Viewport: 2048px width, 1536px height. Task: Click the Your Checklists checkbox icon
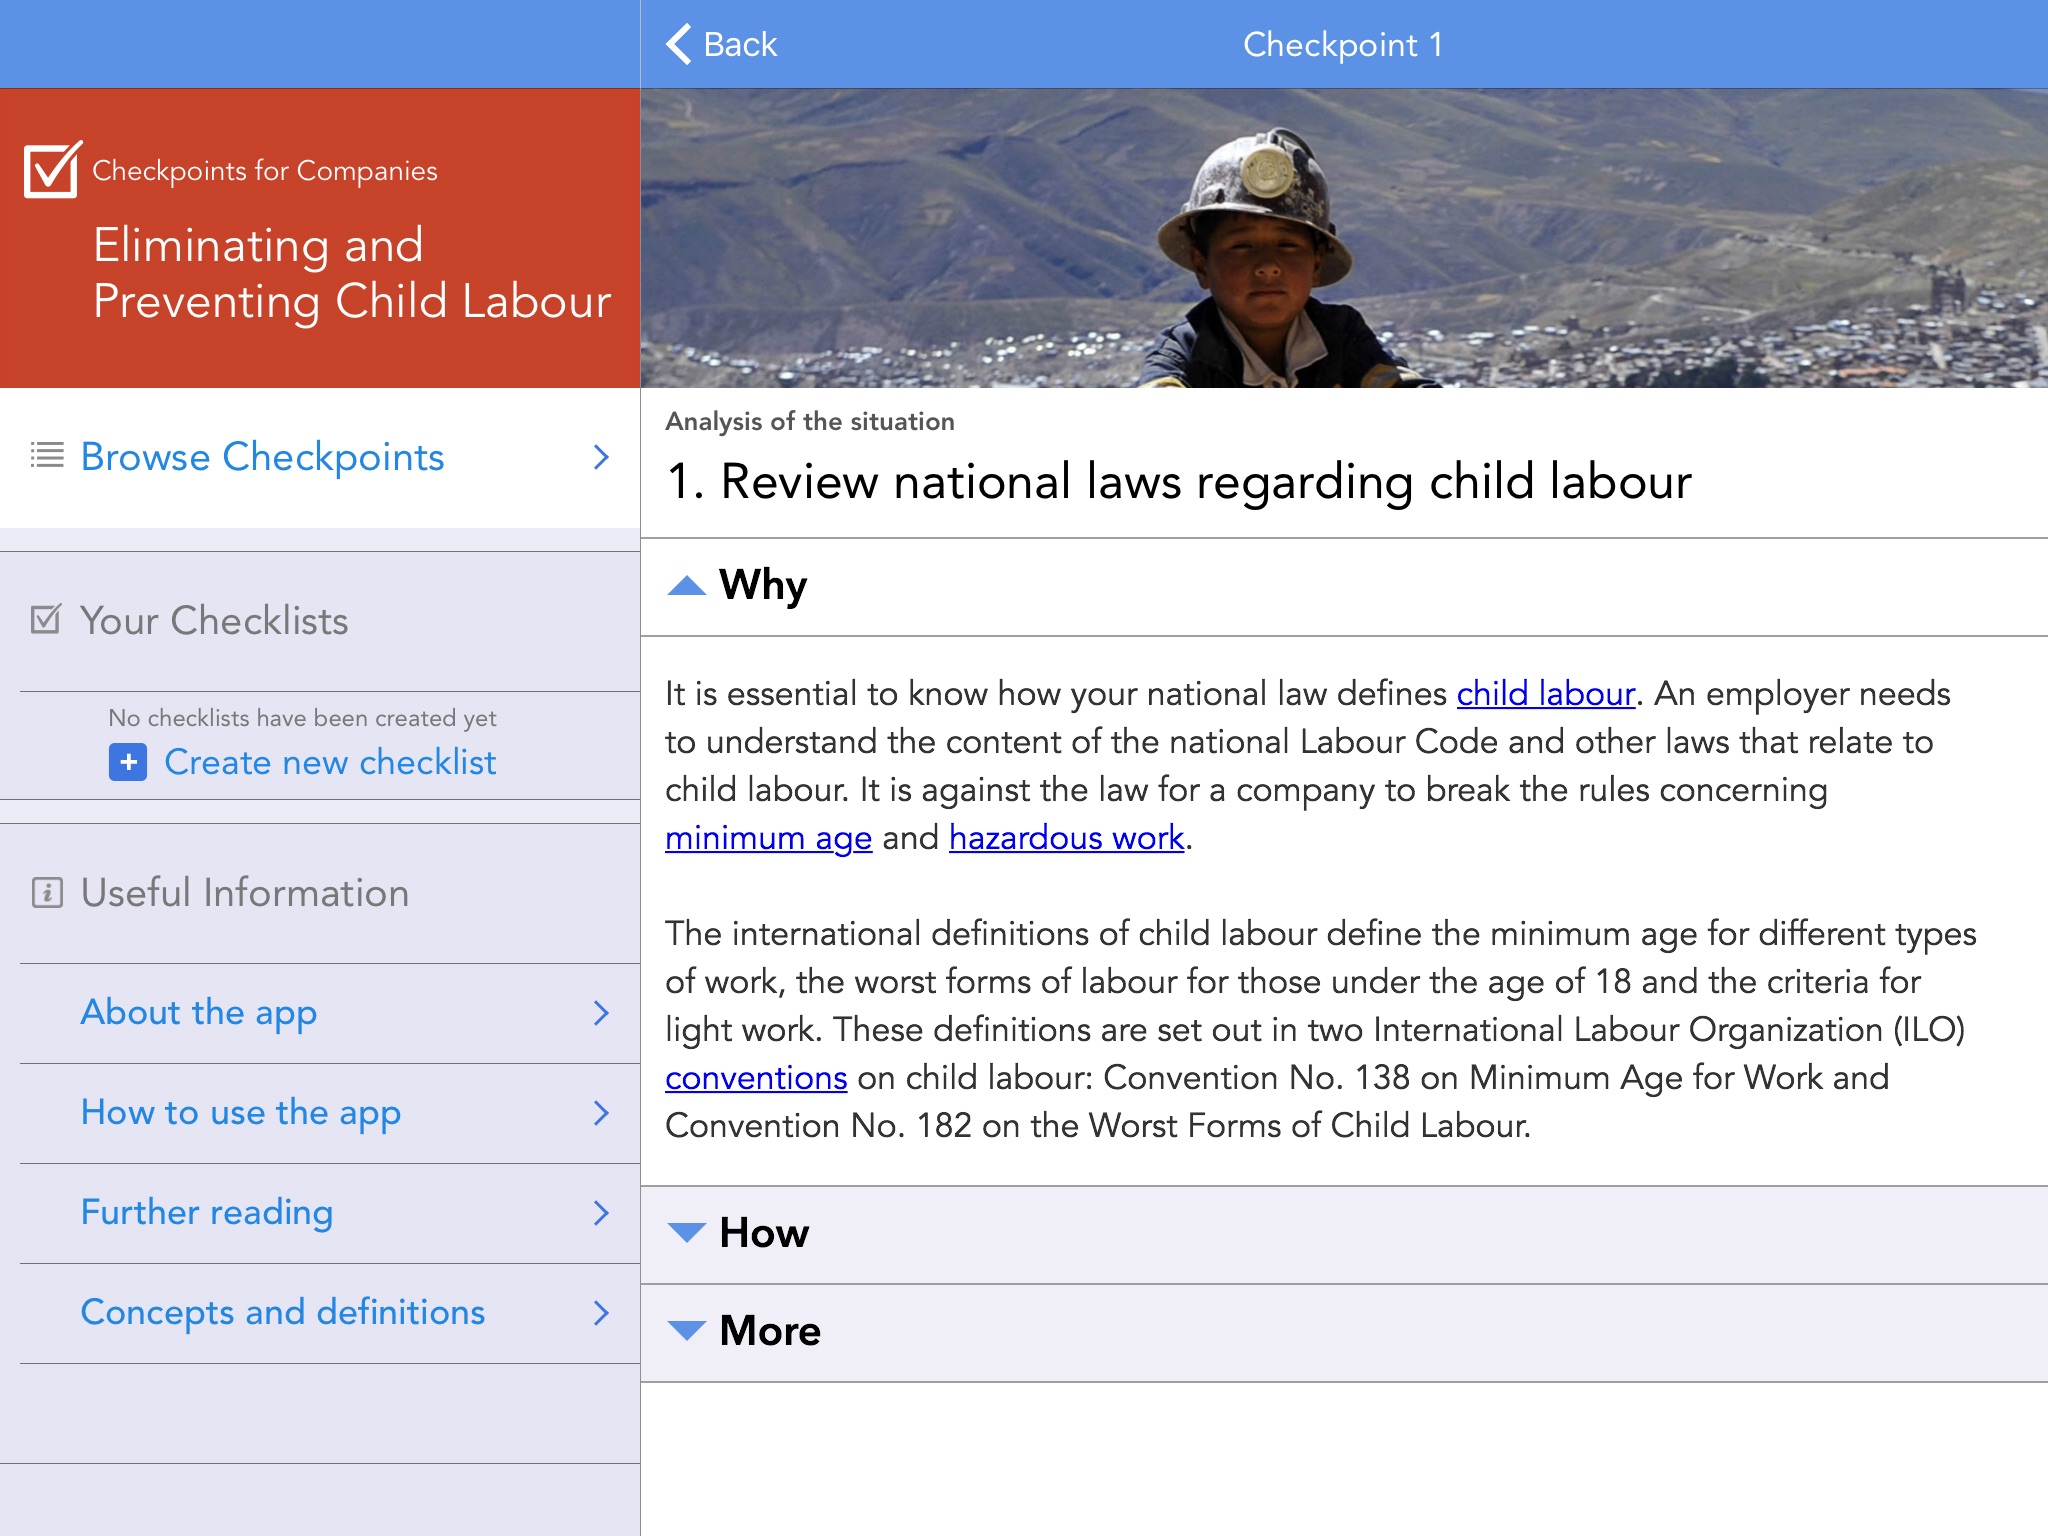tap(47, 620)
